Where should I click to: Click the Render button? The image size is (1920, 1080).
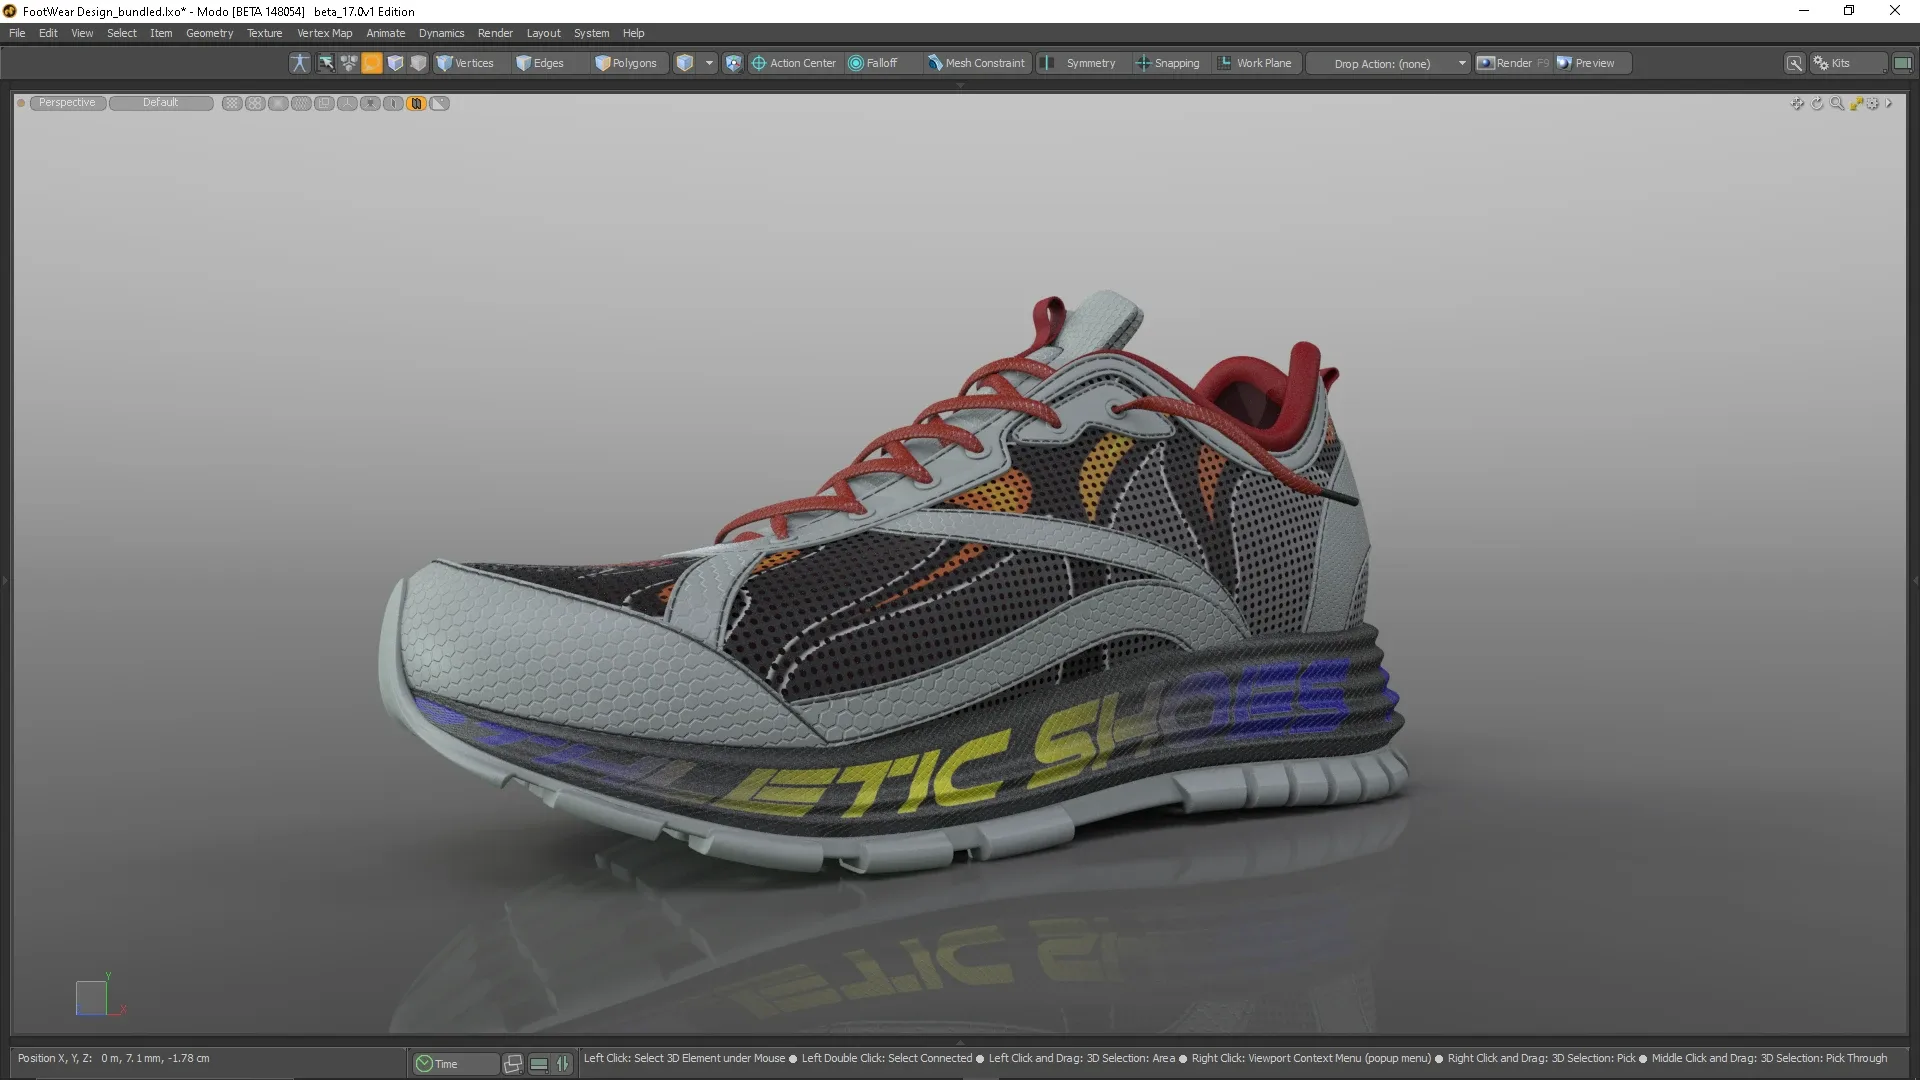click(1513, 63)
